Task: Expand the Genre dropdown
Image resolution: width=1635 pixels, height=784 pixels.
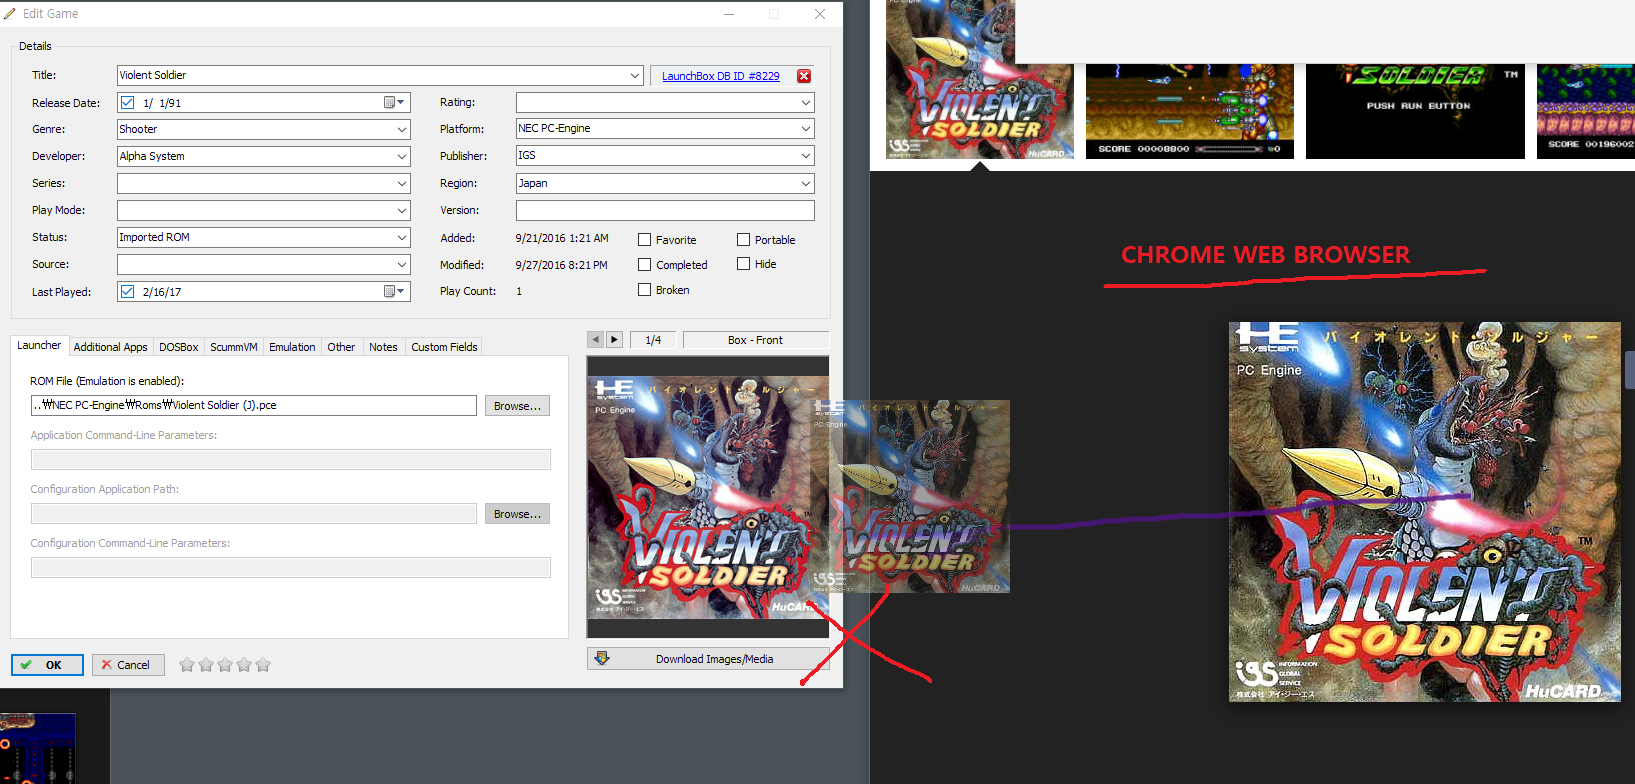Action: [402, 129]
